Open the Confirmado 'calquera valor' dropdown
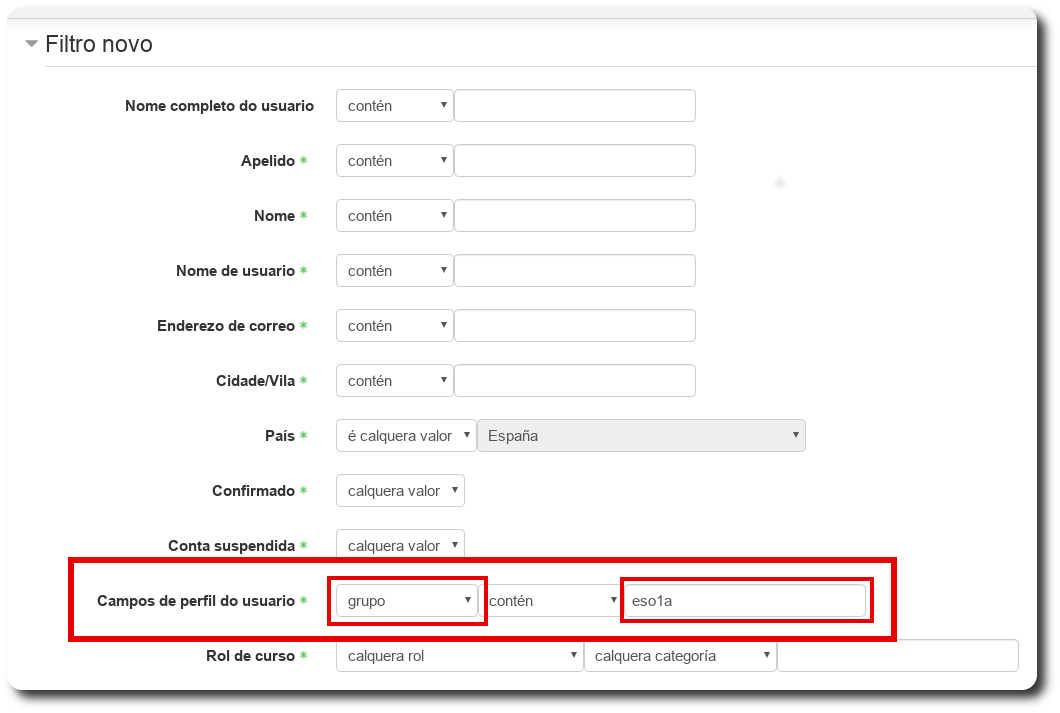 click(400, 491)
